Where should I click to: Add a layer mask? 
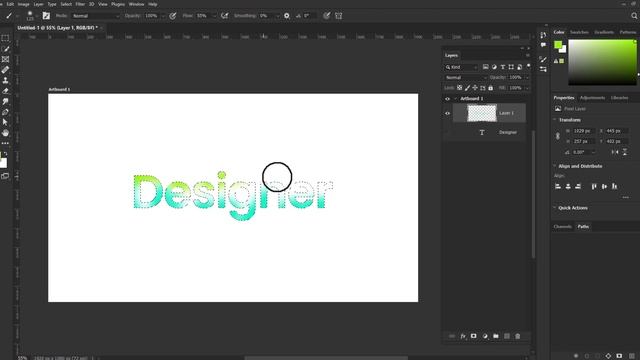coord(473,336)
